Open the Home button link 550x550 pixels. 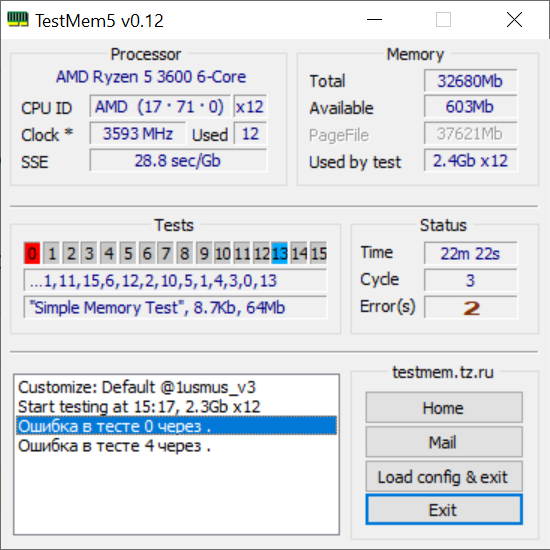(x=444, y=408)
